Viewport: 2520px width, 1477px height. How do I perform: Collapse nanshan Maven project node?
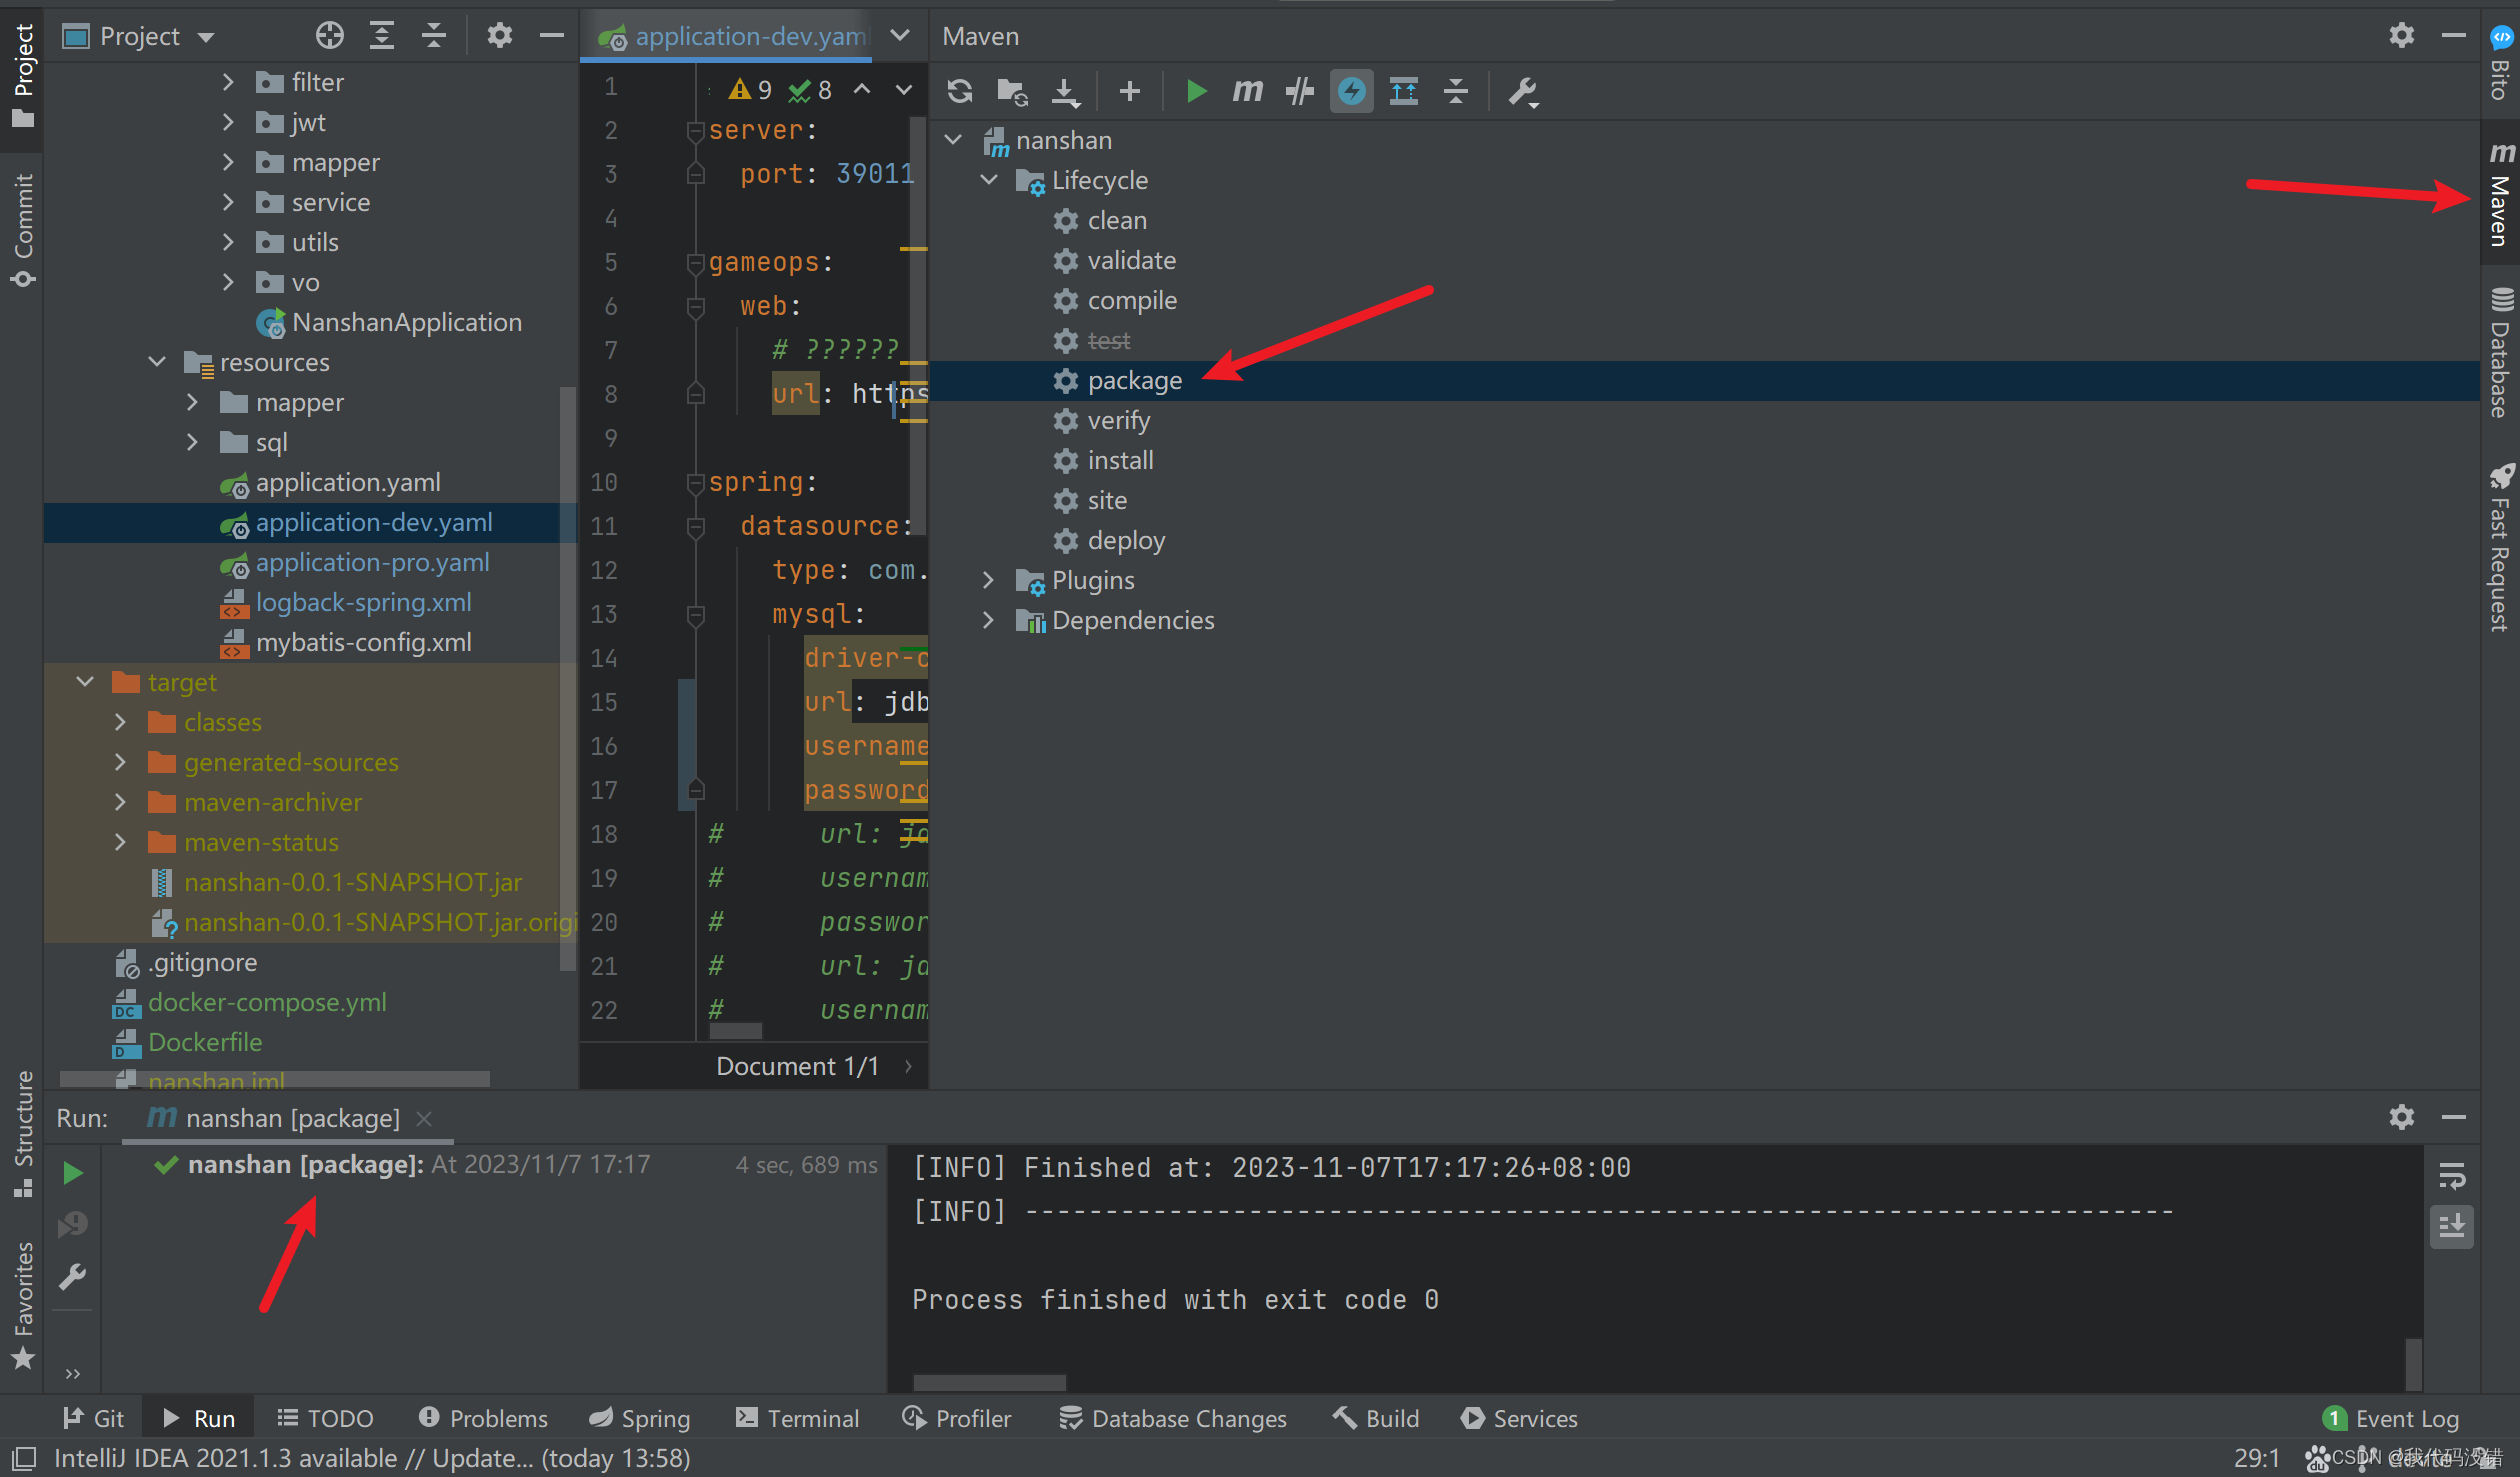[953, 140]
